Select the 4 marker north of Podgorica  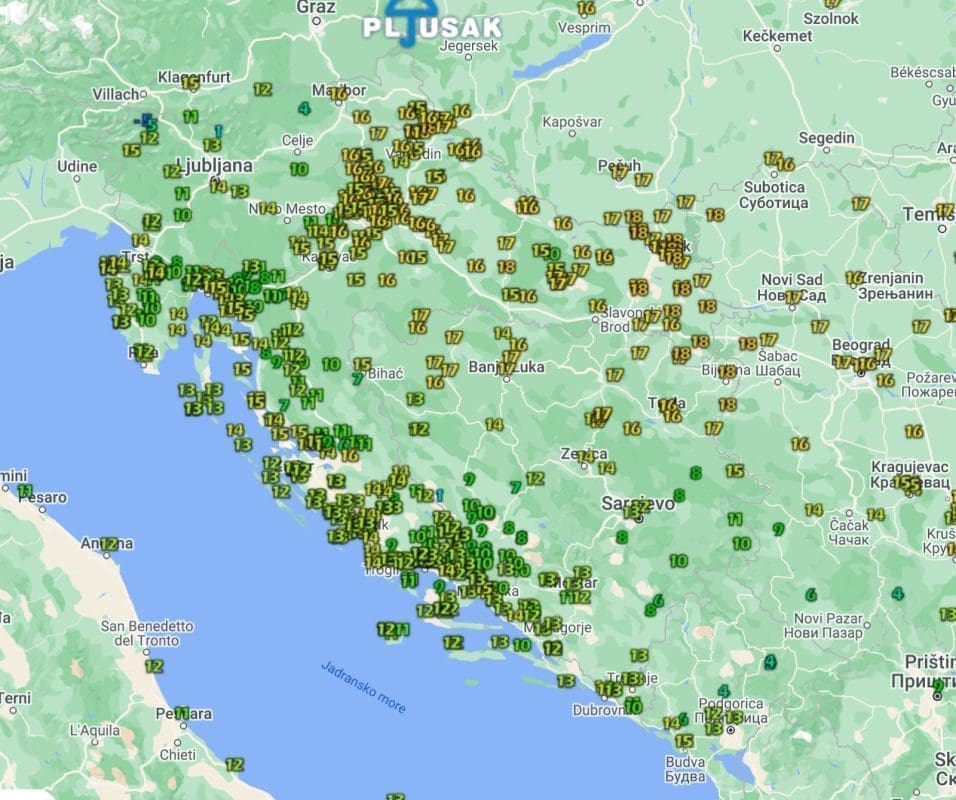pyautogui.click(x=723, y=691)
